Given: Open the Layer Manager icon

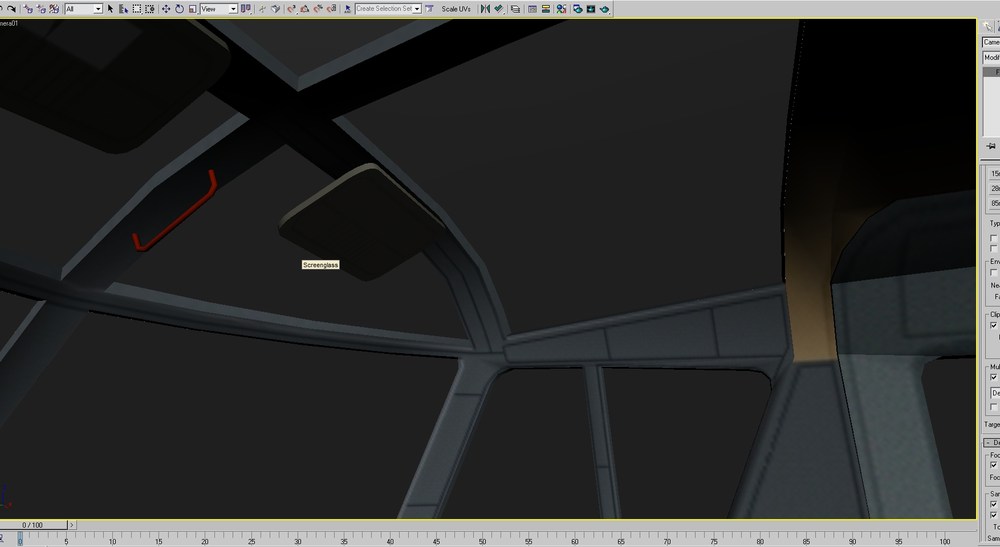Looking at the screenshot, I should [x=515, y=9].
